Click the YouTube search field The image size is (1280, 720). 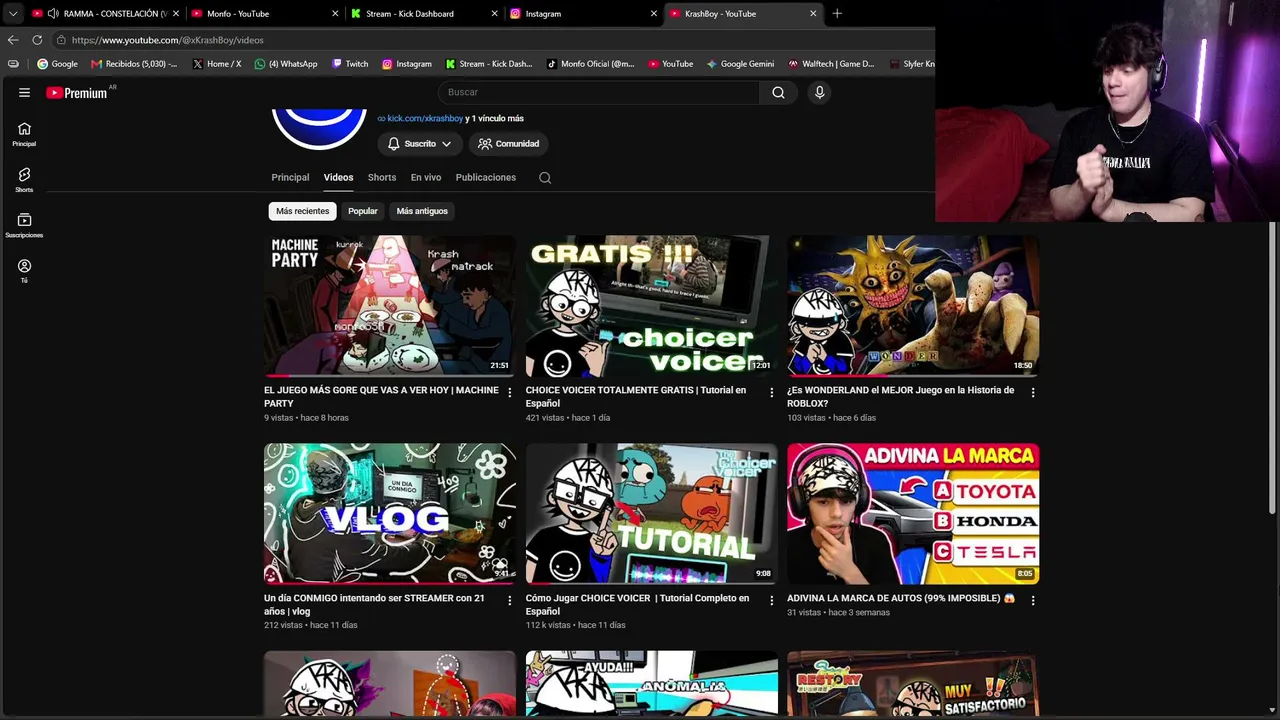(598, 92)
